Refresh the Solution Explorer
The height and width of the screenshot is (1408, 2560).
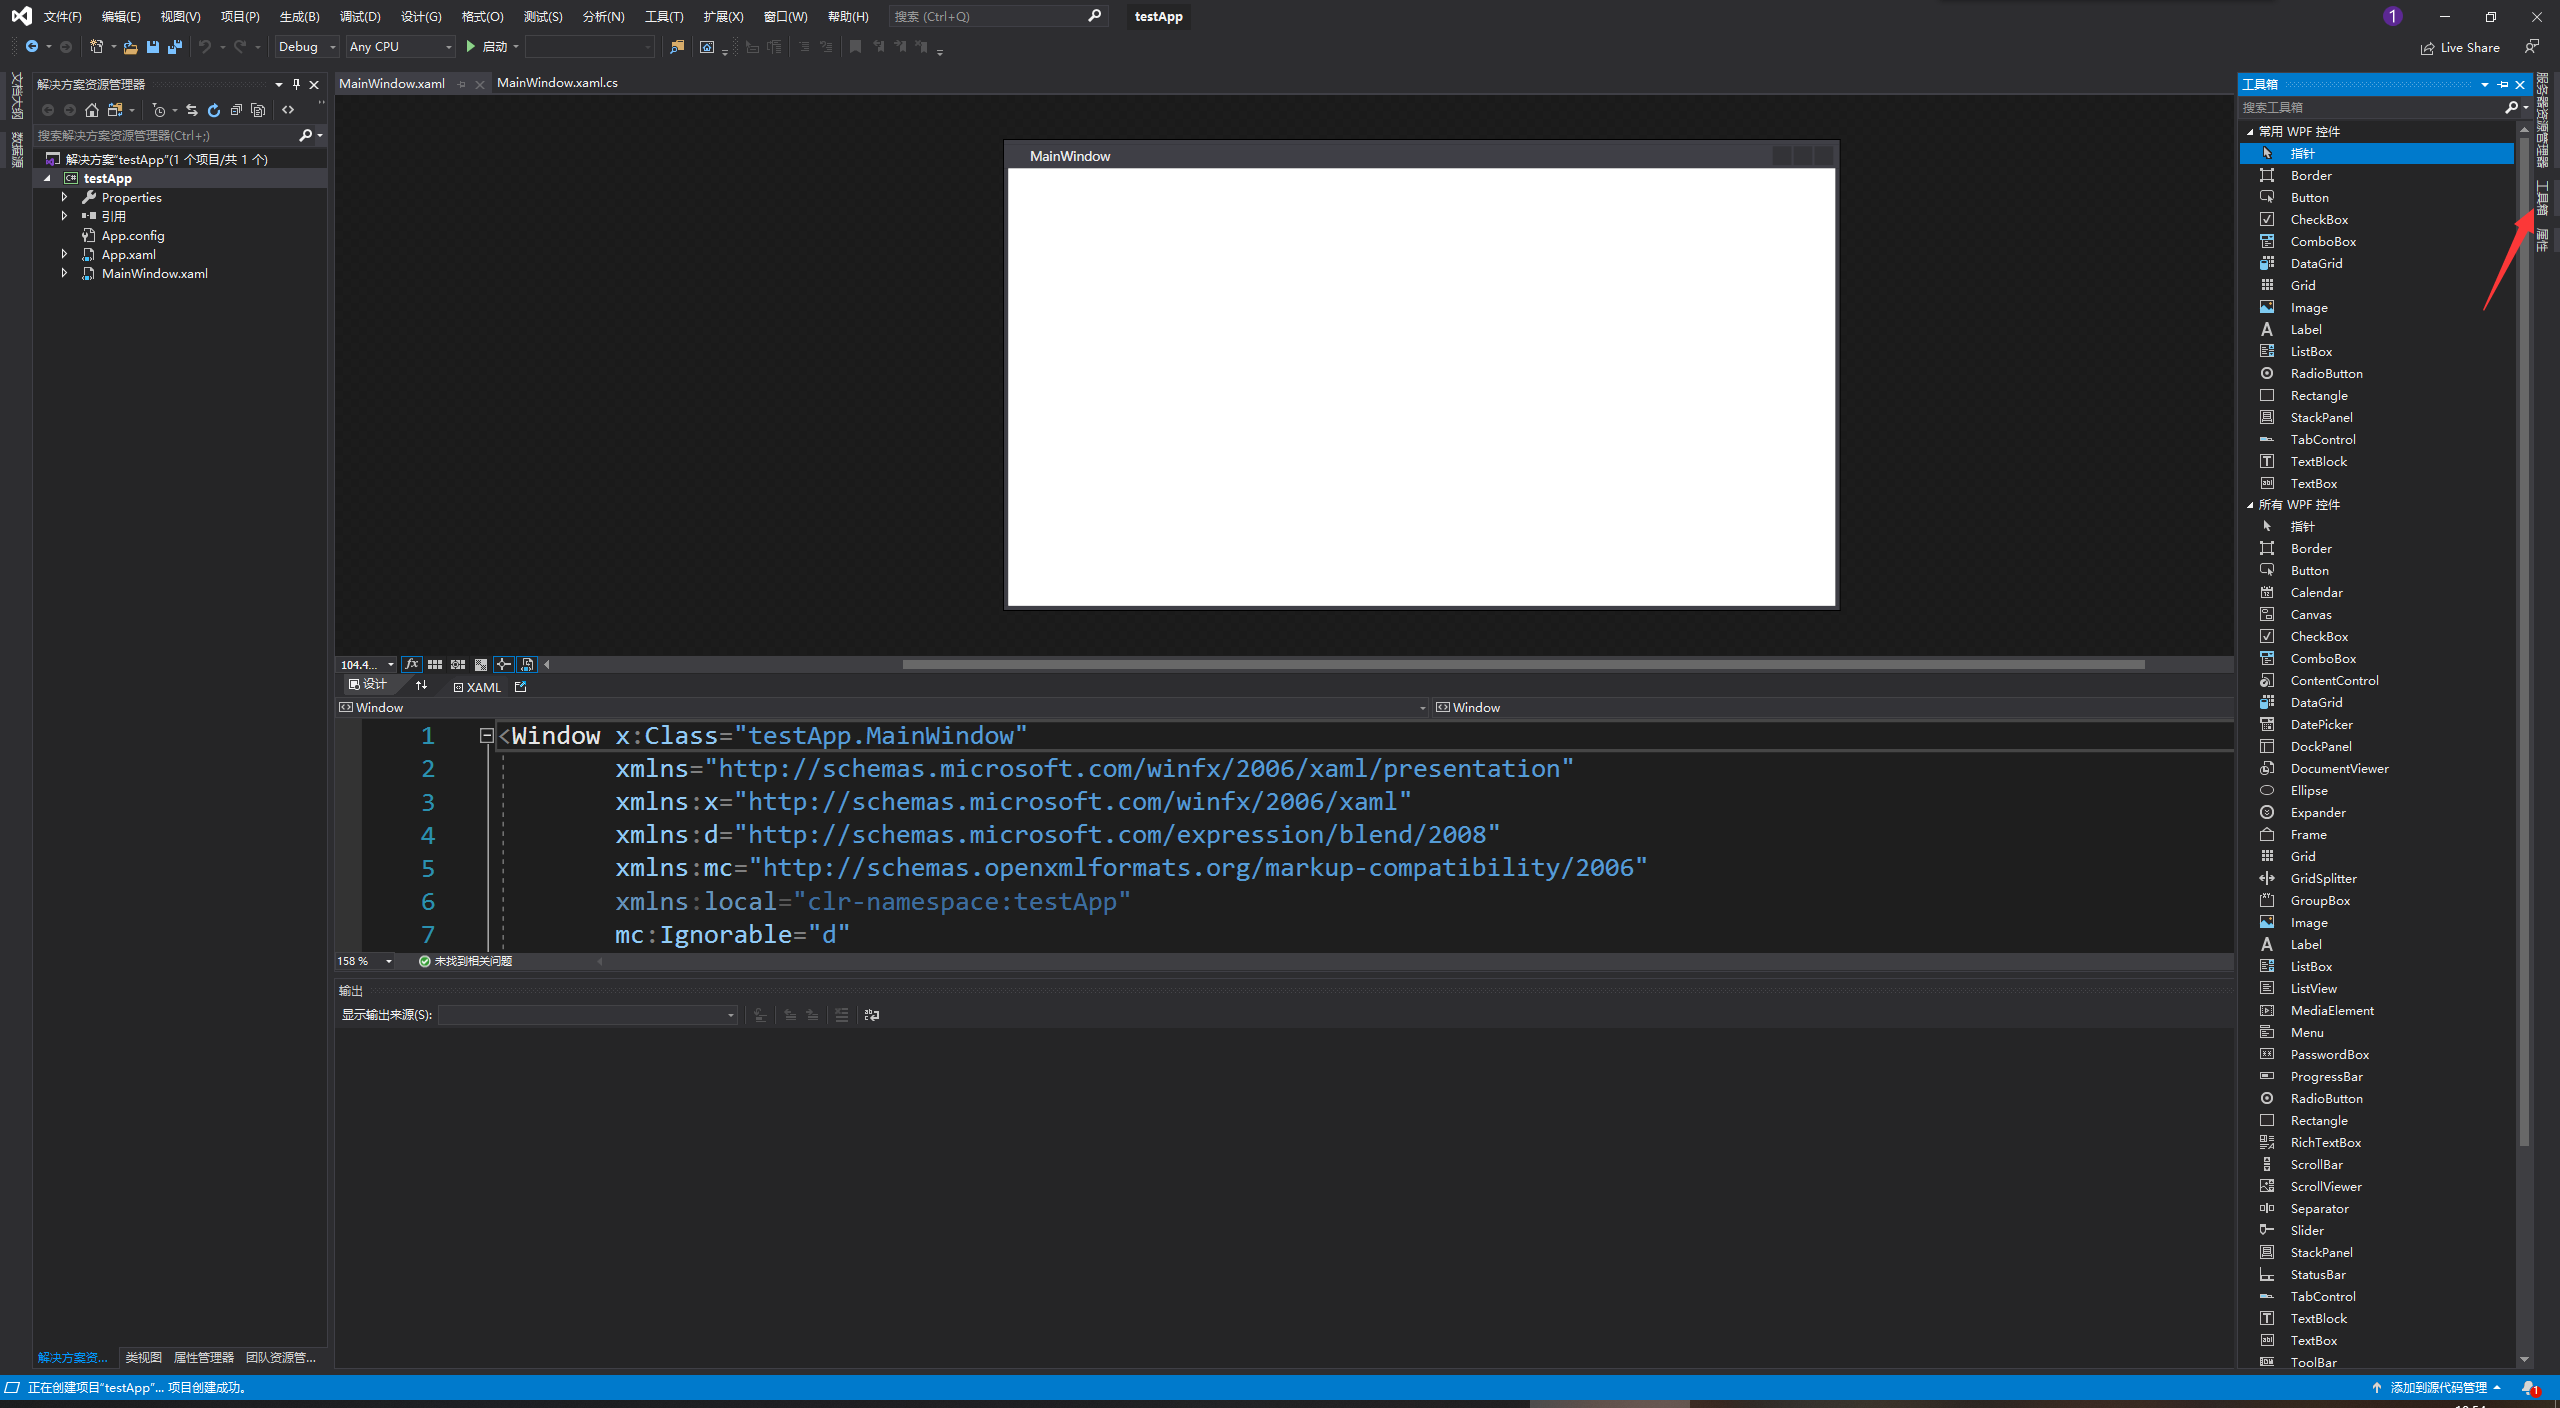point(214,110)
